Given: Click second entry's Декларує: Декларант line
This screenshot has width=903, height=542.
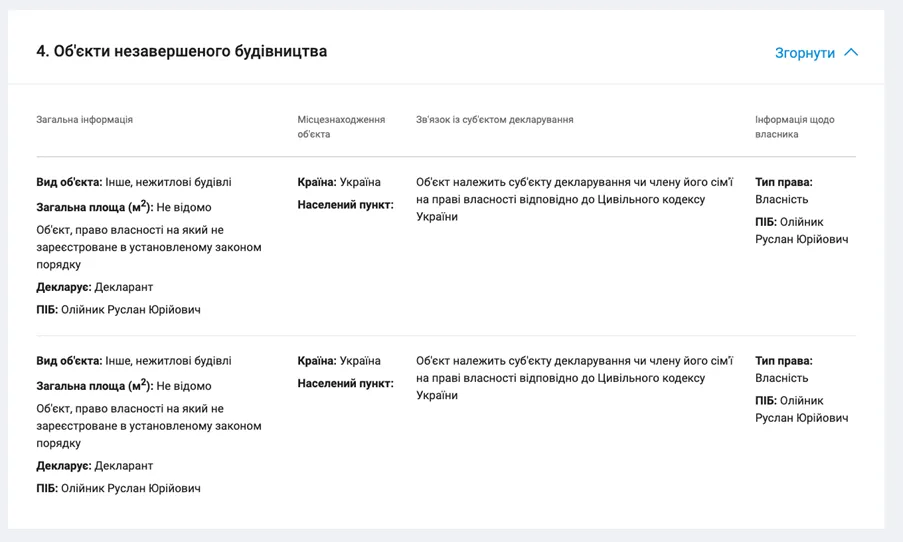Looking at the screenshot, I should click(x=94, y=465).
